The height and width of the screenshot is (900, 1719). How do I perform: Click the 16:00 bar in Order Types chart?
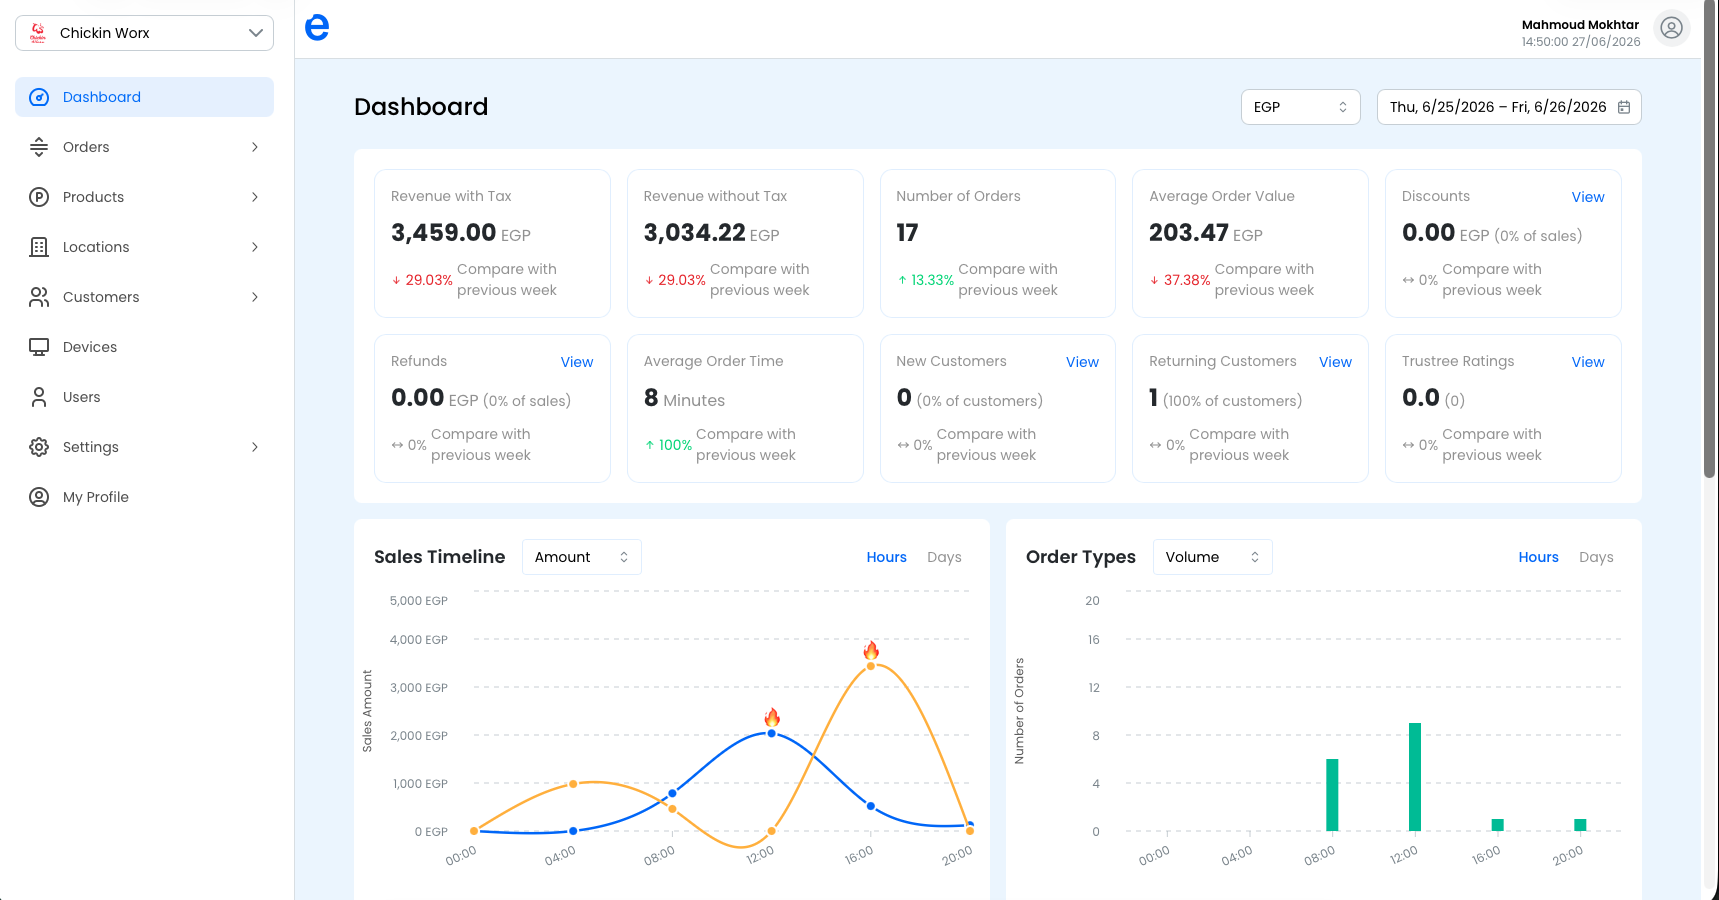[1498, 825]
